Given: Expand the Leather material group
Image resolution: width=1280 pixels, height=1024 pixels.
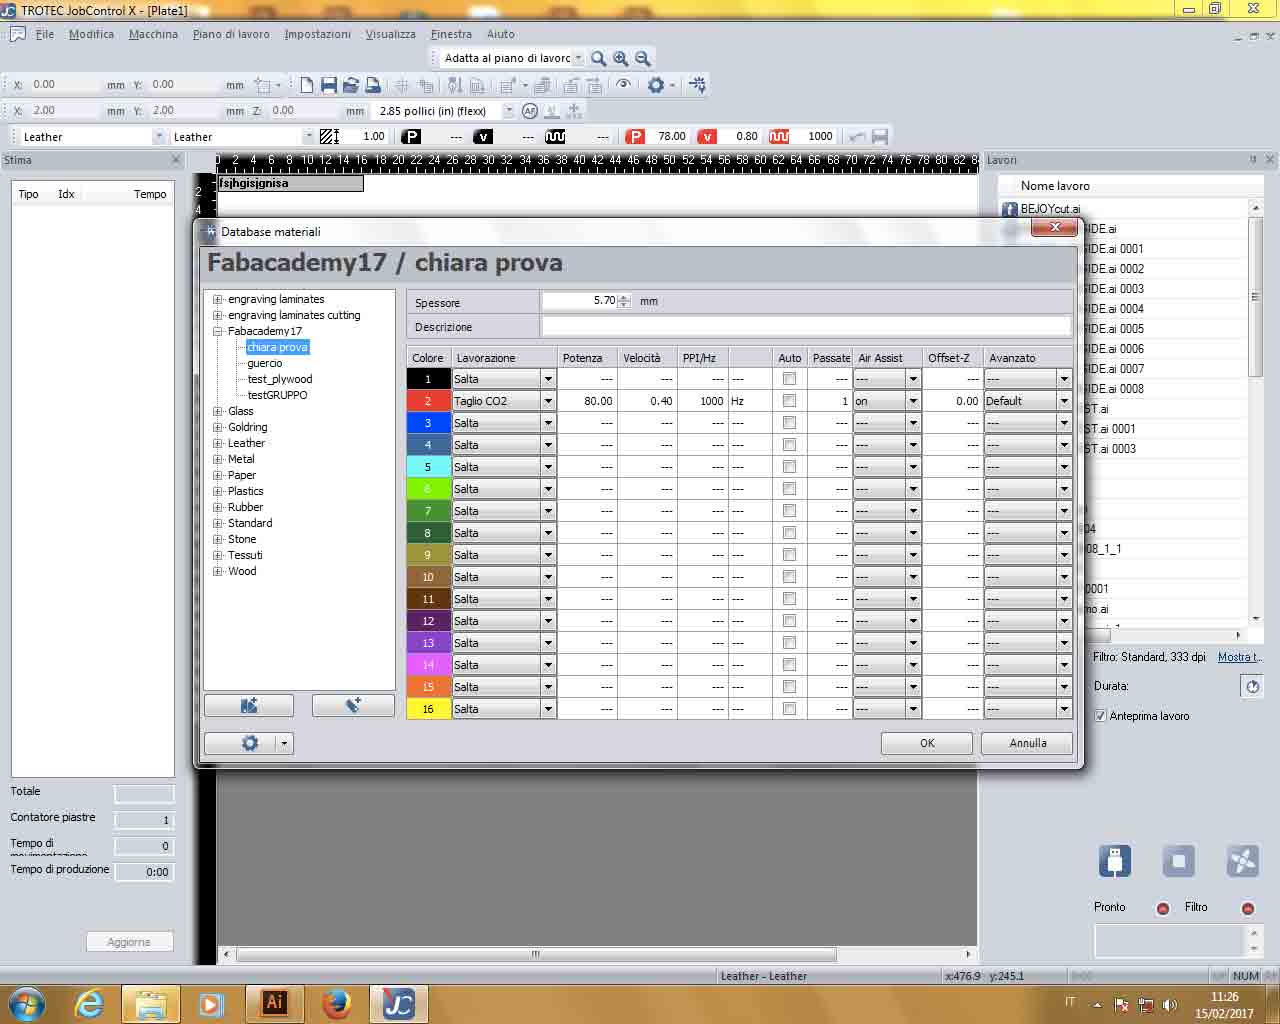Looking at the screenshot, I should click(x=218, y=443).
